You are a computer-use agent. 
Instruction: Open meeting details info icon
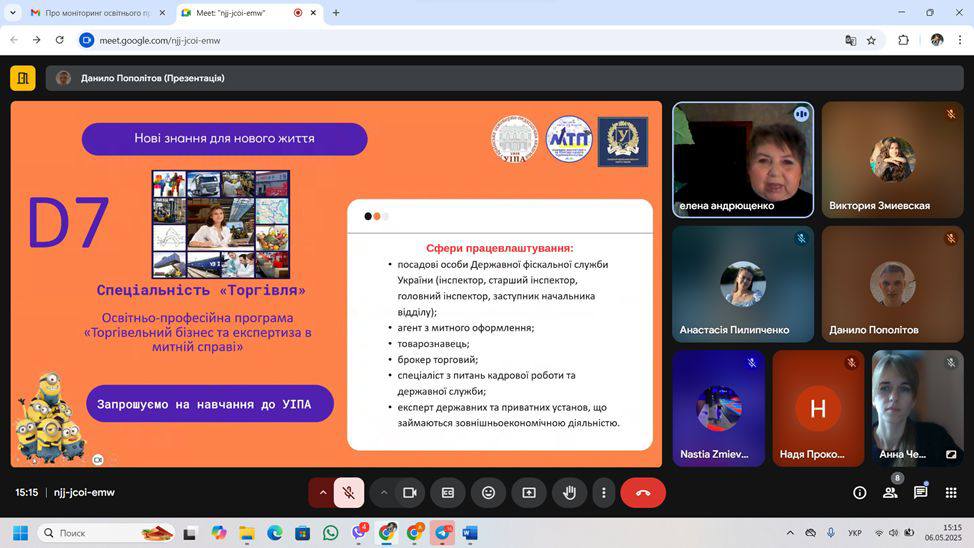click(x=859, y=492)
